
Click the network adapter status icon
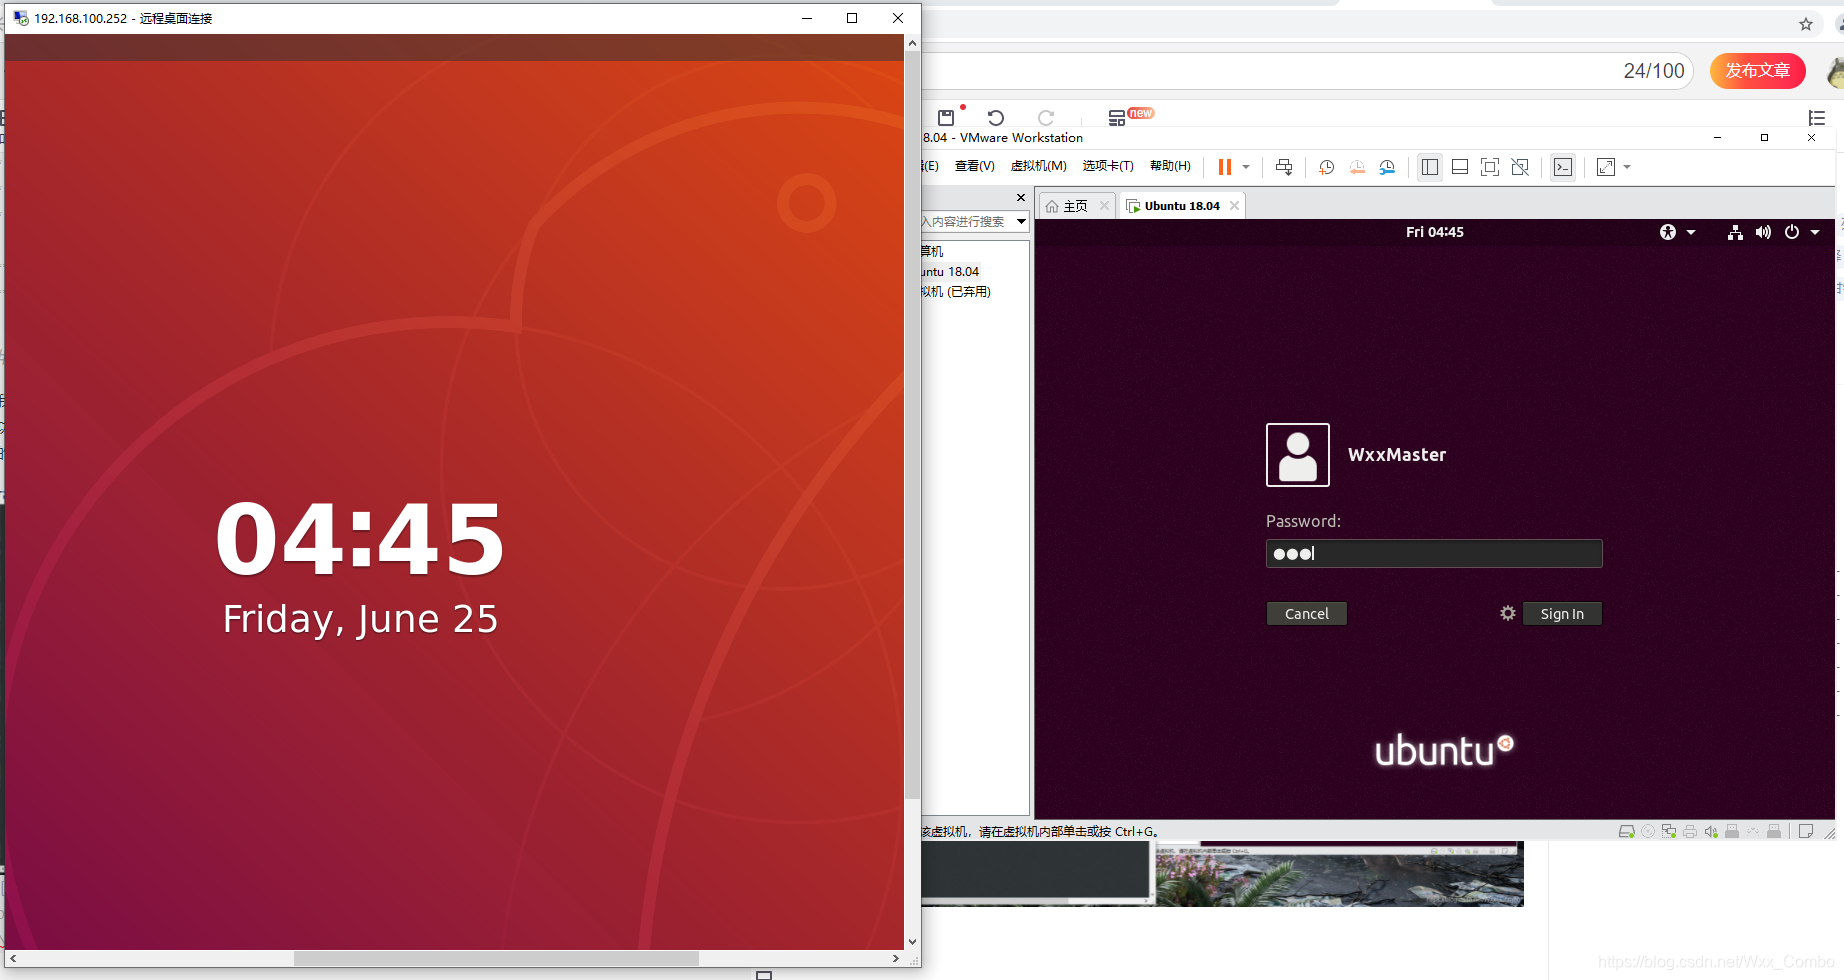point(1669,831)
